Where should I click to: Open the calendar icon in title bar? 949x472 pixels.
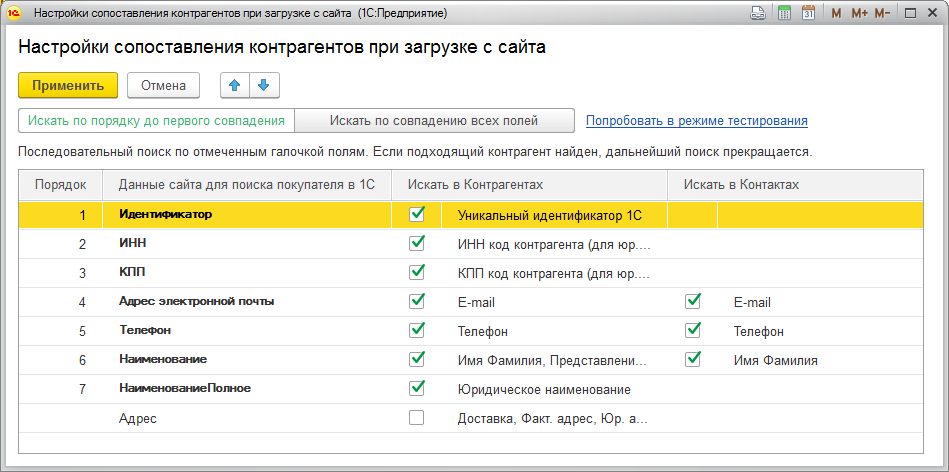click(808, 13)
